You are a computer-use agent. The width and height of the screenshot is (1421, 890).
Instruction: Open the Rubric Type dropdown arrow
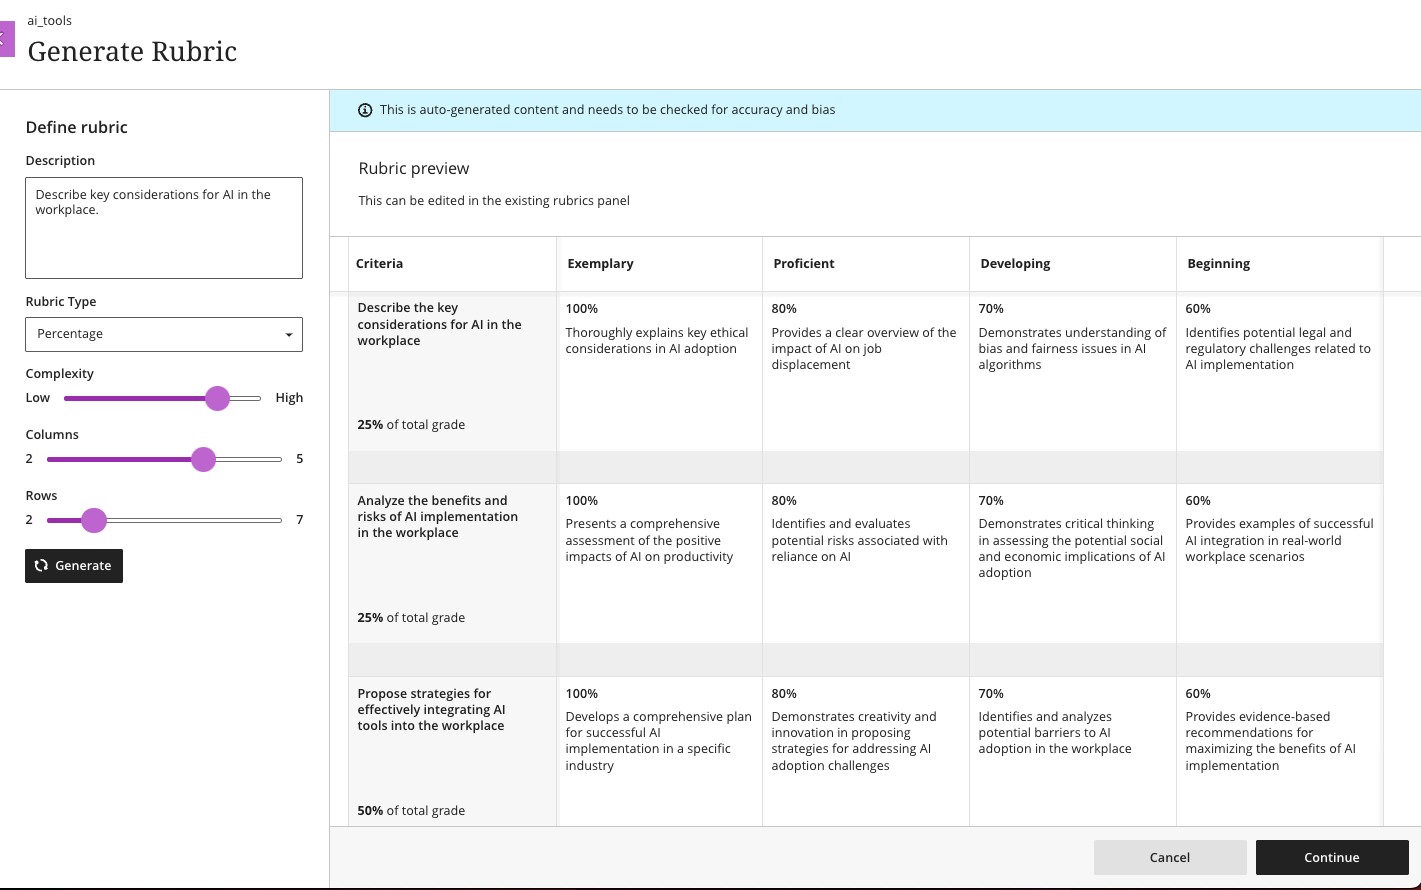pos(289,335)
